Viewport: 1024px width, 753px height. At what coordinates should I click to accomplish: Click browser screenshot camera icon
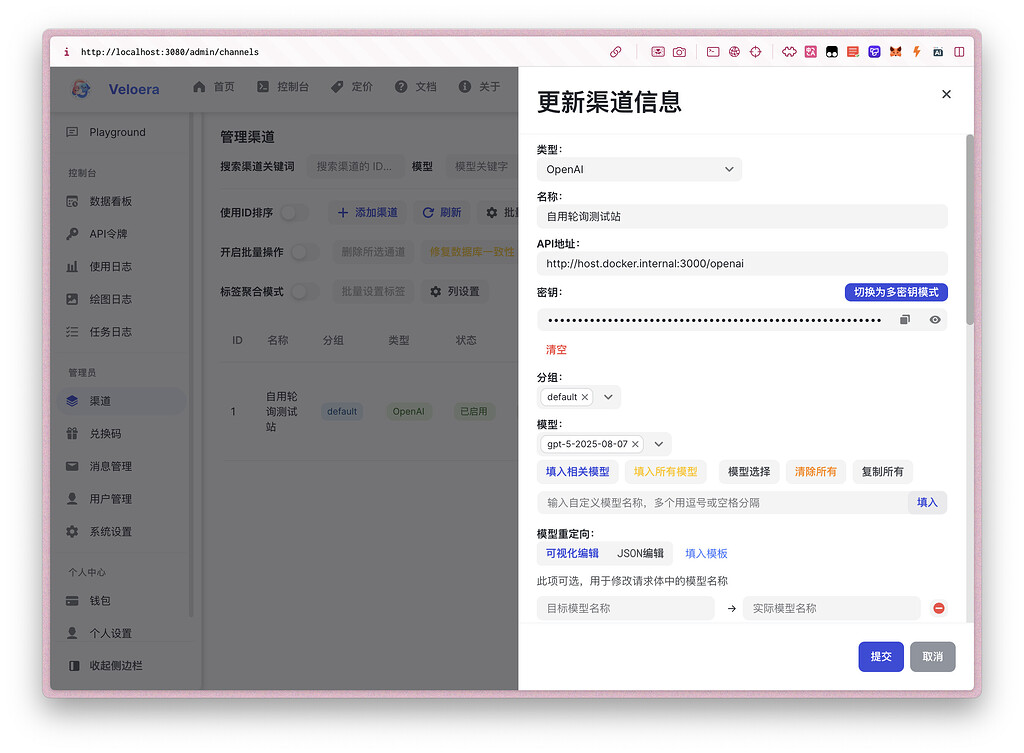[679, 52]
